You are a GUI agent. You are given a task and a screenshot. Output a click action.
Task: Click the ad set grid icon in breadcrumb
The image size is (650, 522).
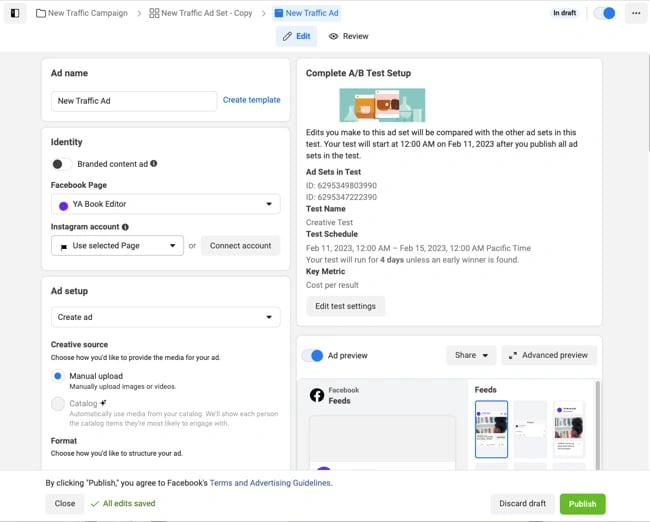(154, 13)
